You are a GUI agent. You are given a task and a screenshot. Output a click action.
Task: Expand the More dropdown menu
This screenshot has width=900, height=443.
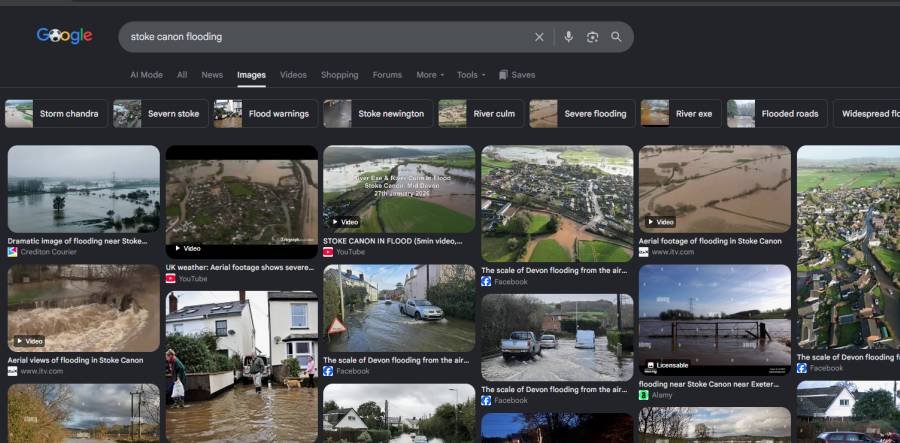(x=430, y=75)
